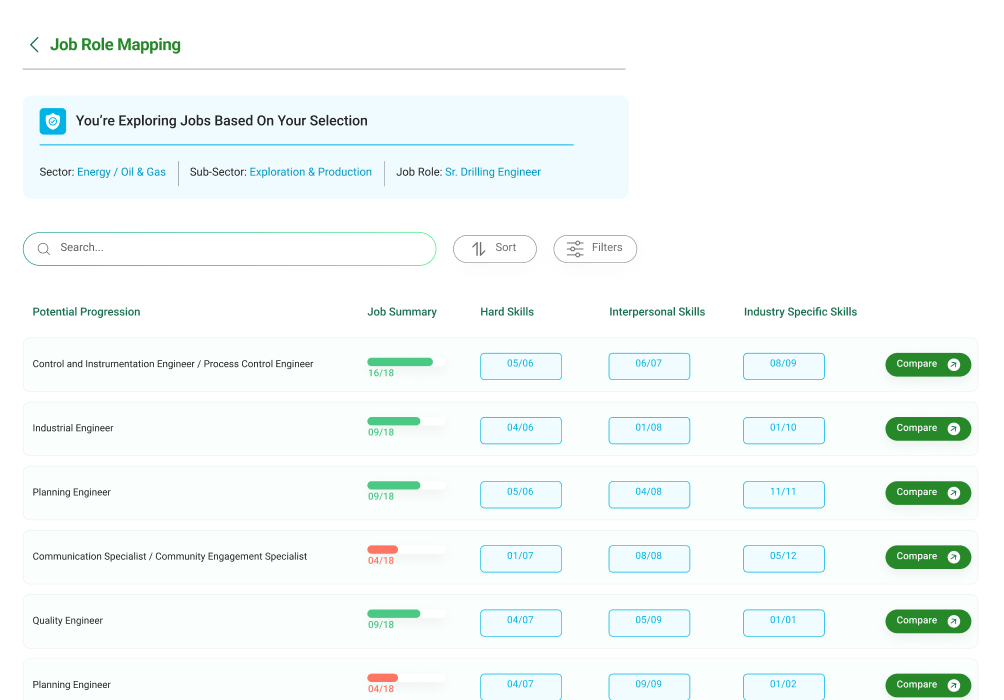Focus the Search input field
The width and height of the screenshot is (1004, 700).
[240, 248]
